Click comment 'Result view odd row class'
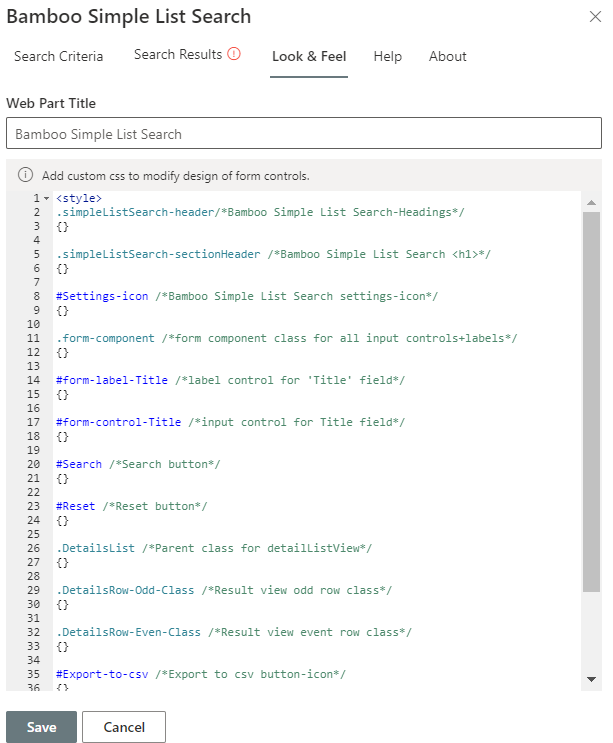The image size is (613, 743). (x=297, y=590)
